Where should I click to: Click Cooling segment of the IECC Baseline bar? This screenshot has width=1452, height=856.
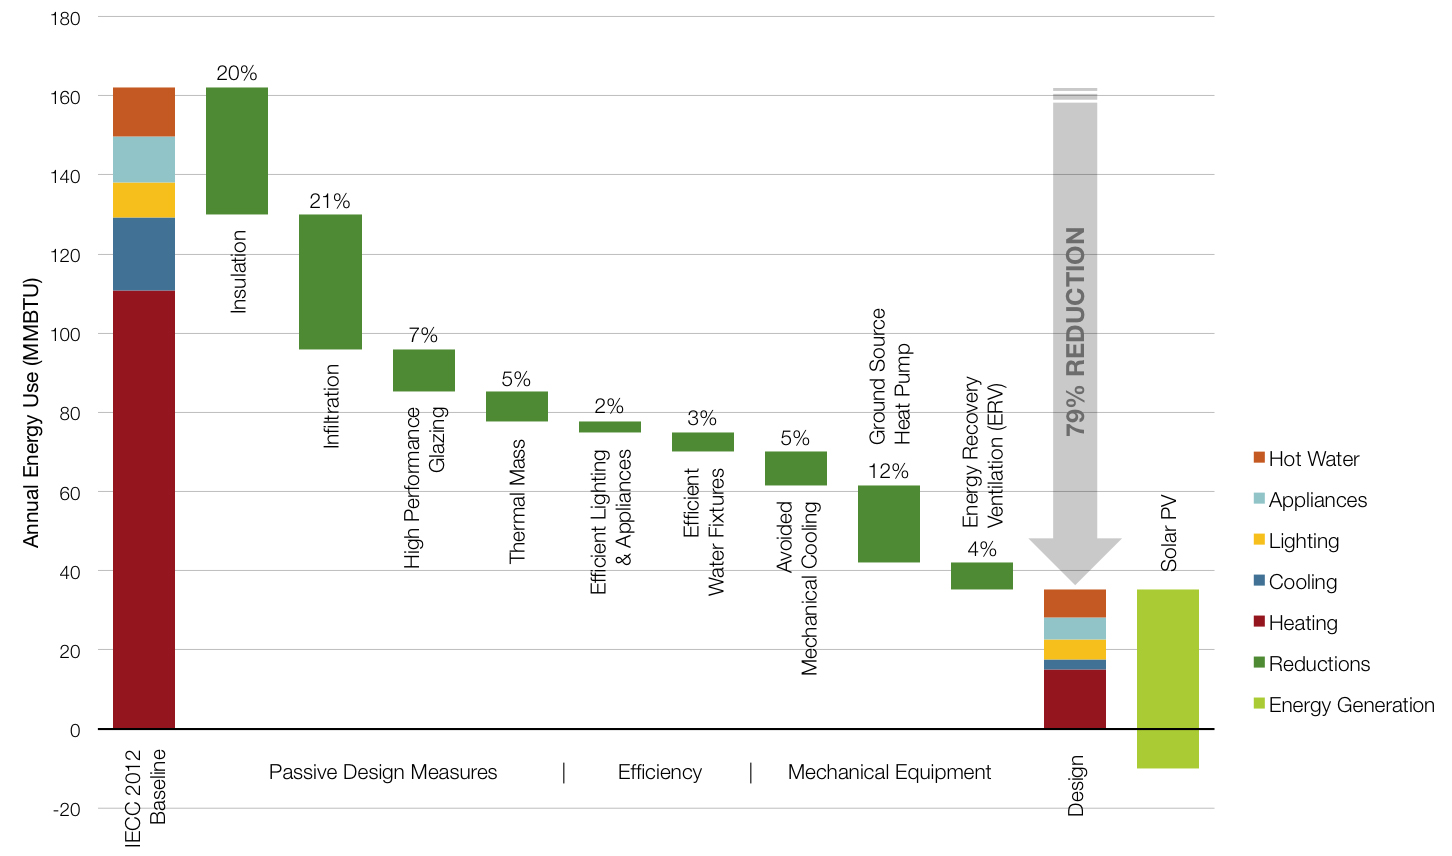click(x=144, y=254)
